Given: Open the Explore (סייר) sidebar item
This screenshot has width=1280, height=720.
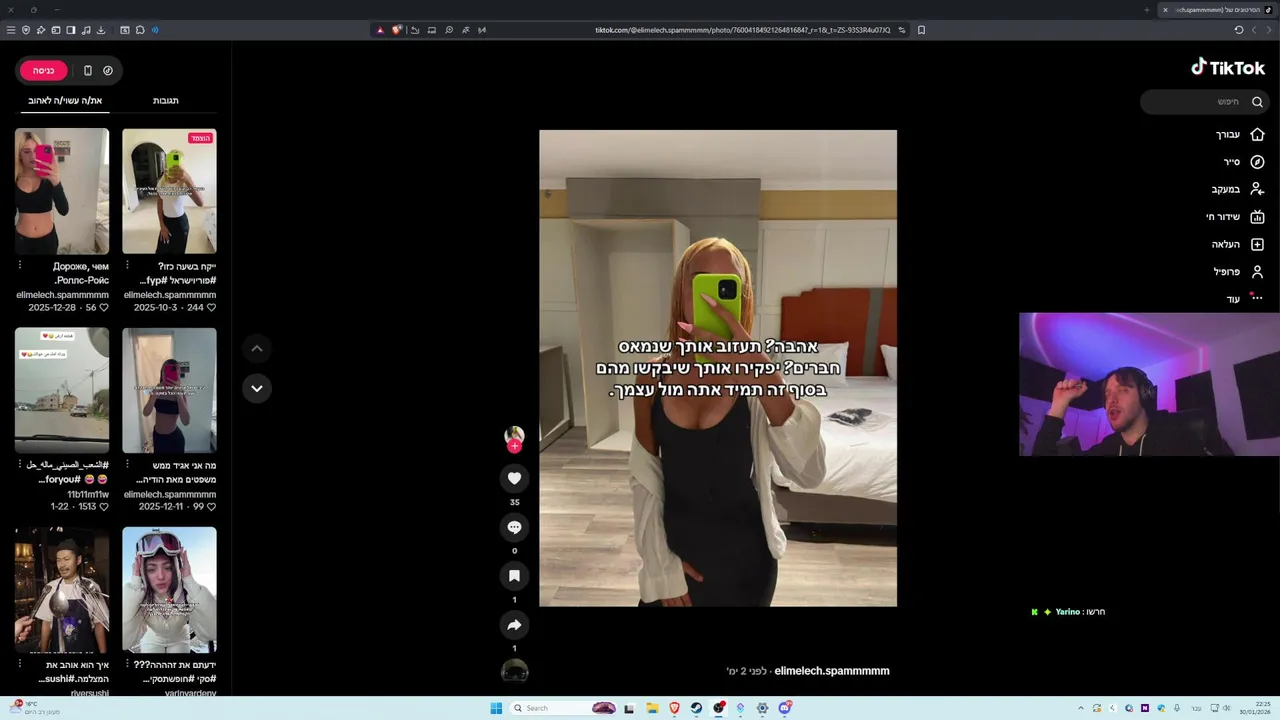Looking at the screenshot, I should pyautogui.click(x=1243, y=162).
